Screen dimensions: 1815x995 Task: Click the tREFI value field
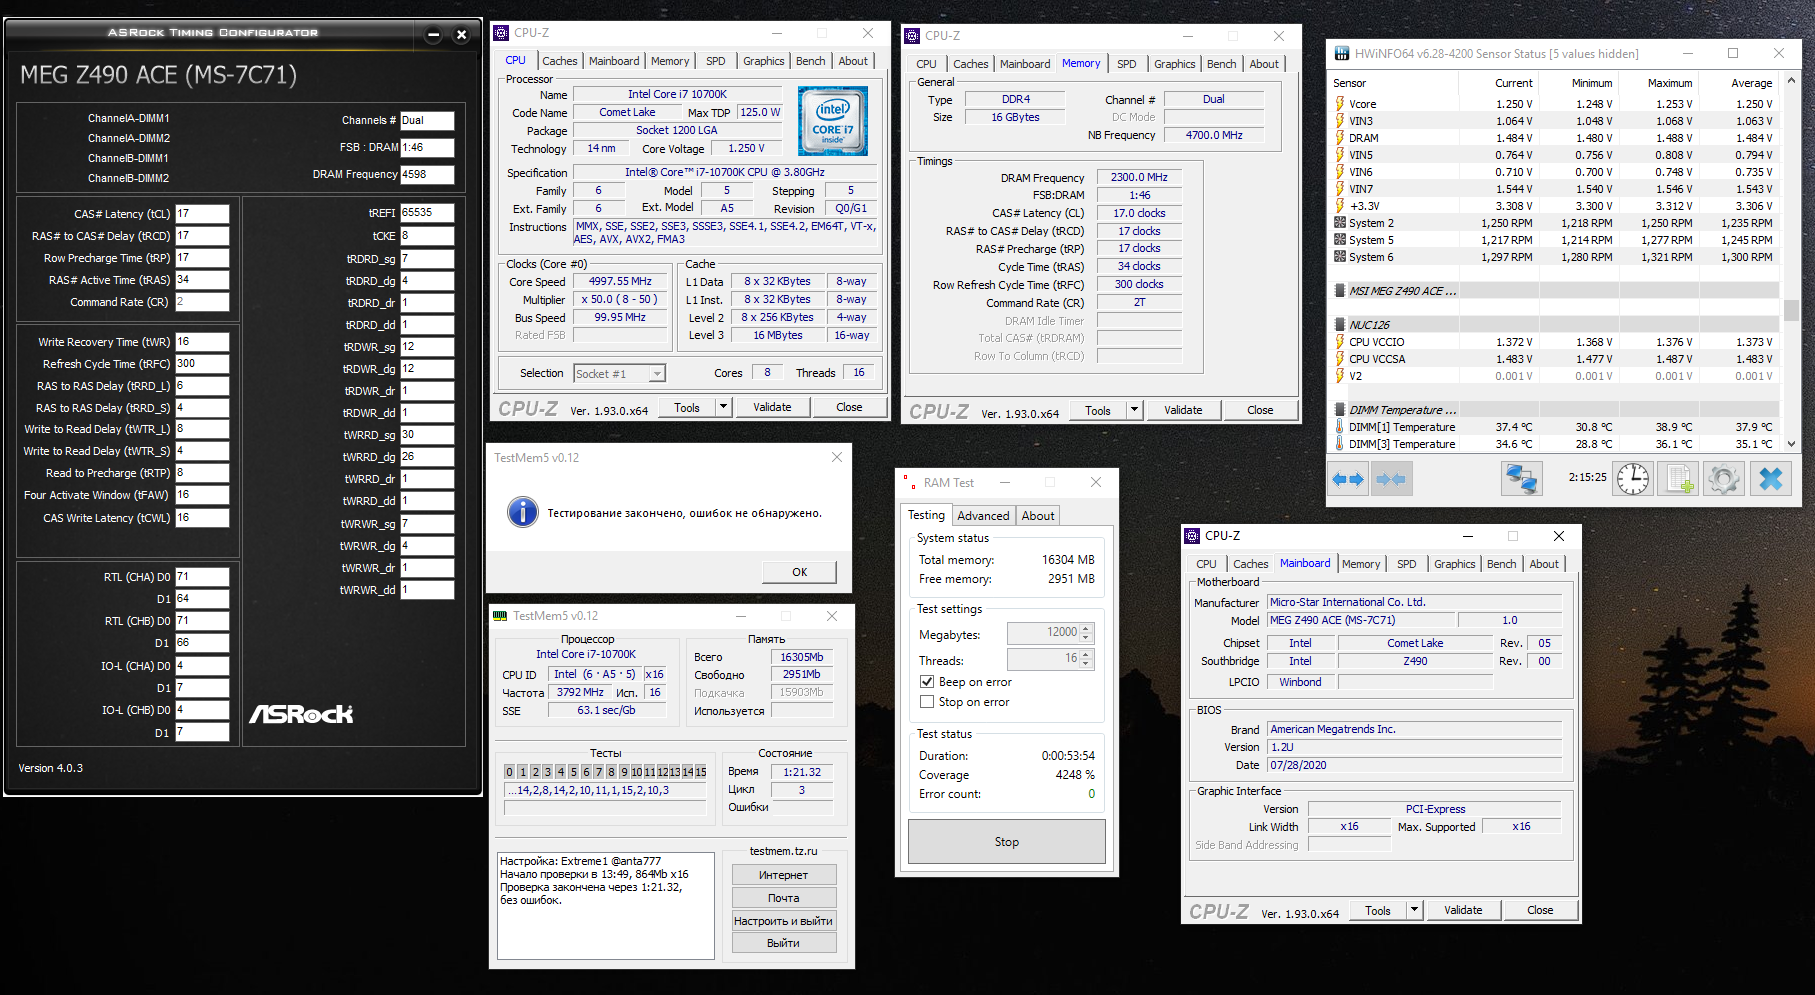coord(427,213)
